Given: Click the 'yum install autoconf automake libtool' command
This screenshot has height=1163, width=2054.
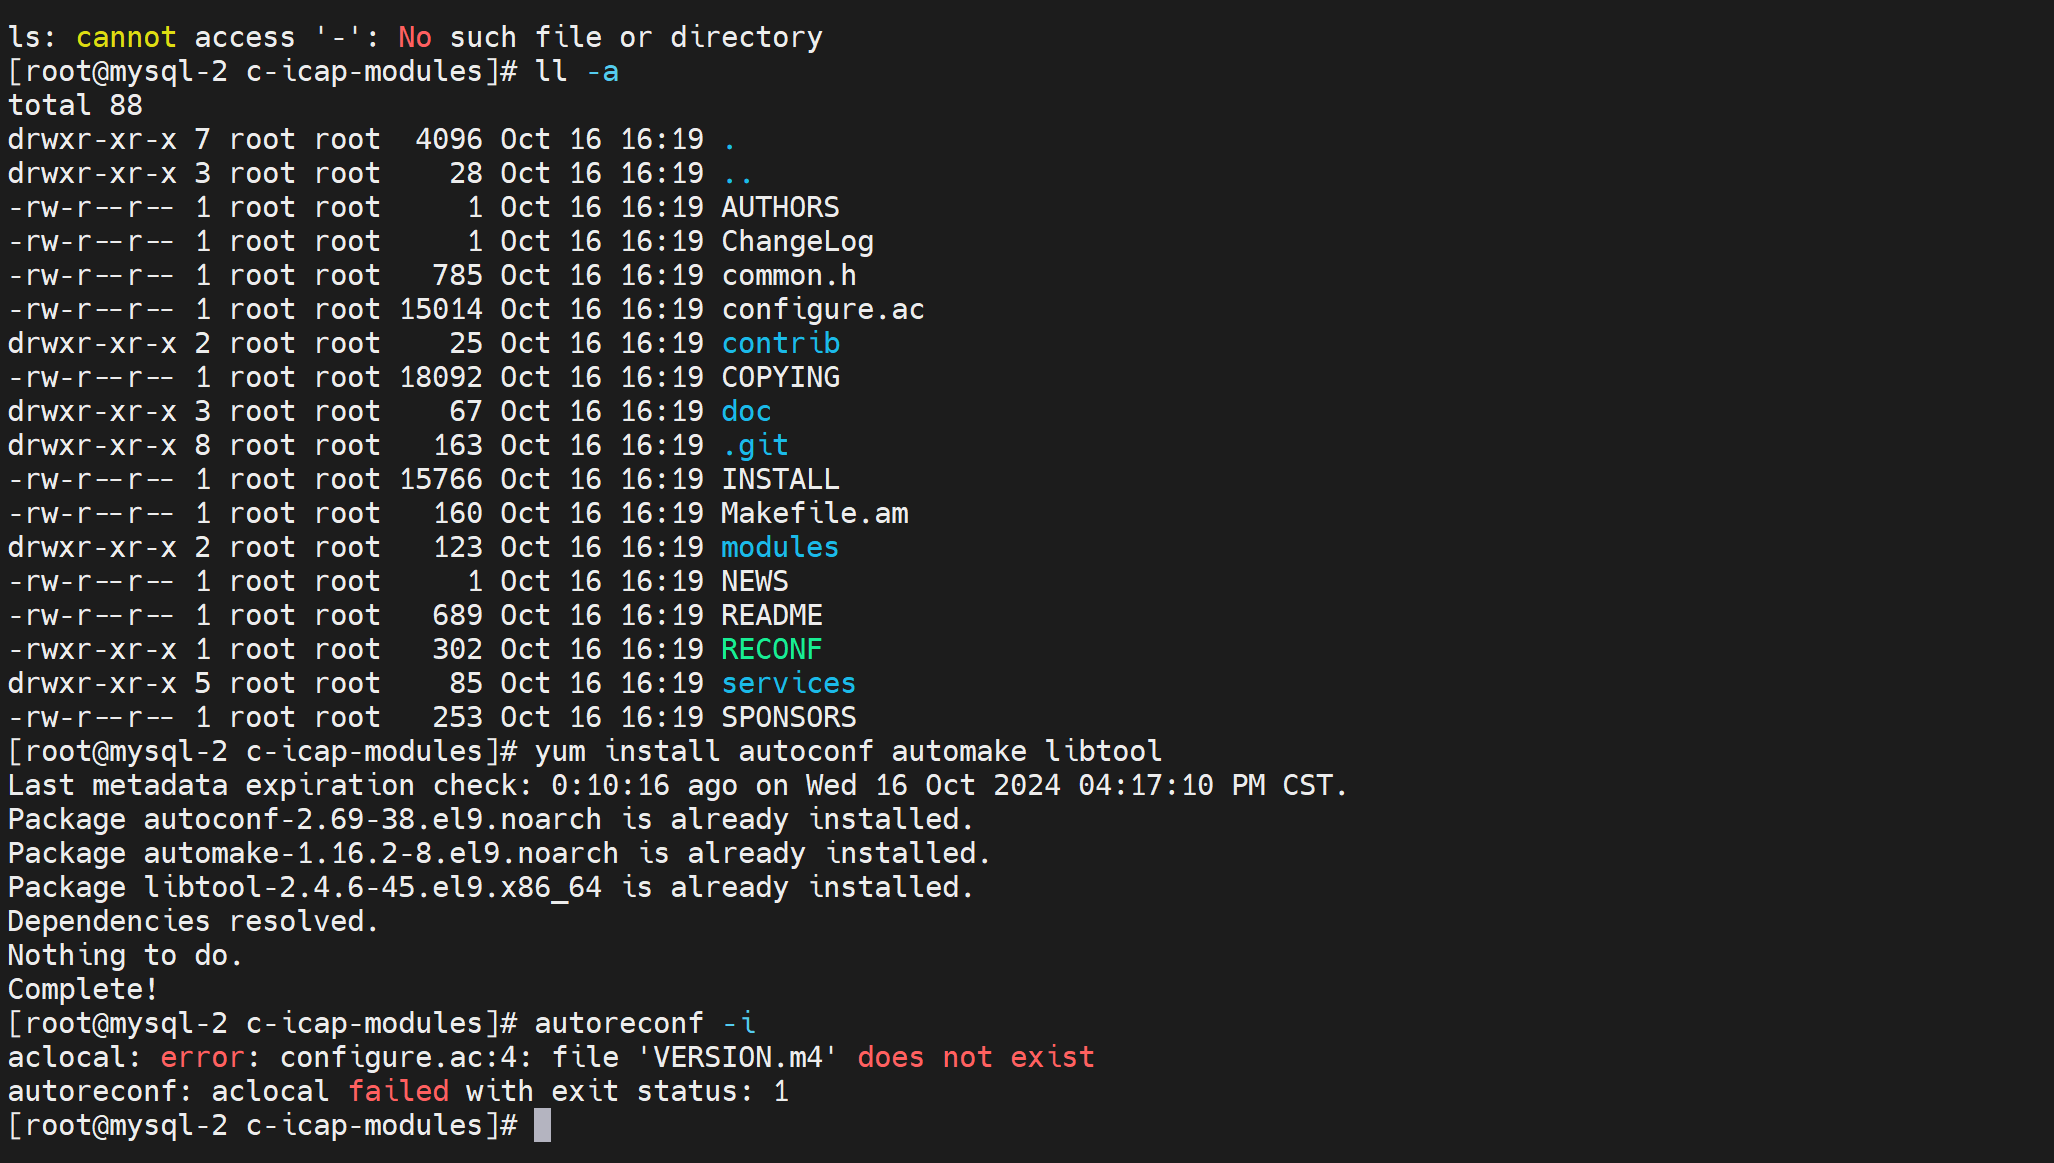Looking at the screenshot, I should [x=848, y=751].
